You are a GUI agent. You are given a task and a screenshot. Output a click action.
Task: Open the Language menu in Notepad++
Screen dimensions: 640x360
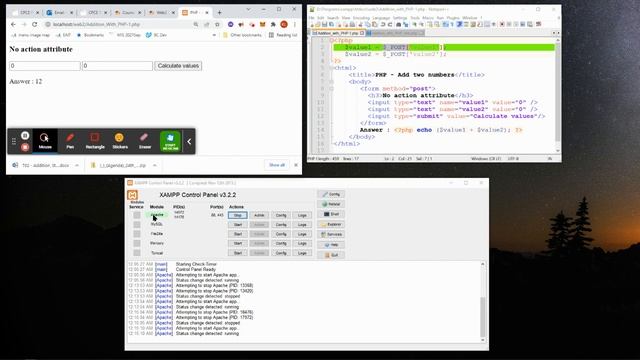pyautogui.click(x=381, y=18)
